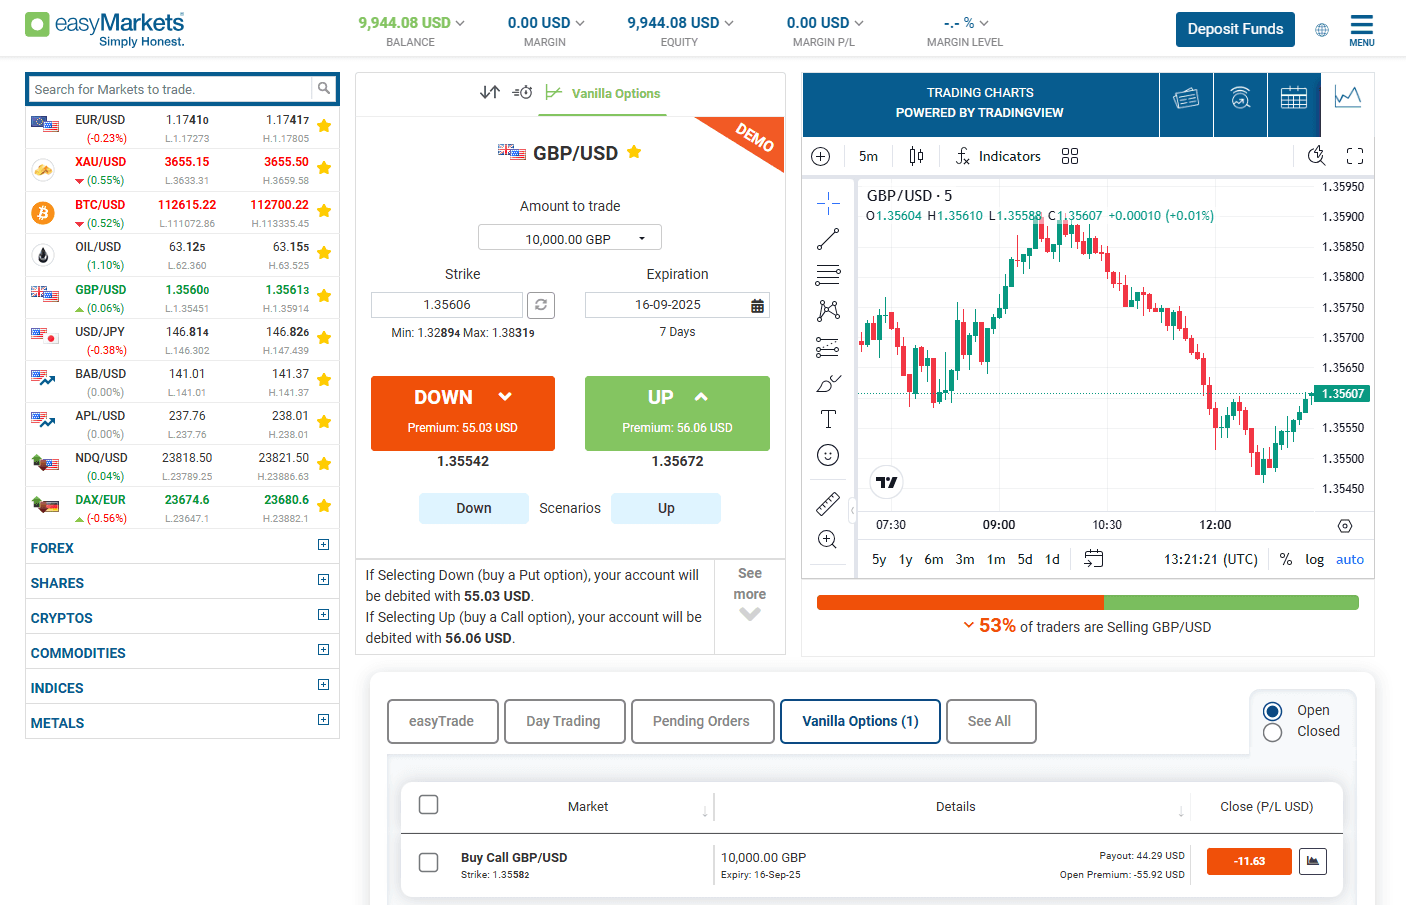Change the 5m chart interval

tap(868, 156)
